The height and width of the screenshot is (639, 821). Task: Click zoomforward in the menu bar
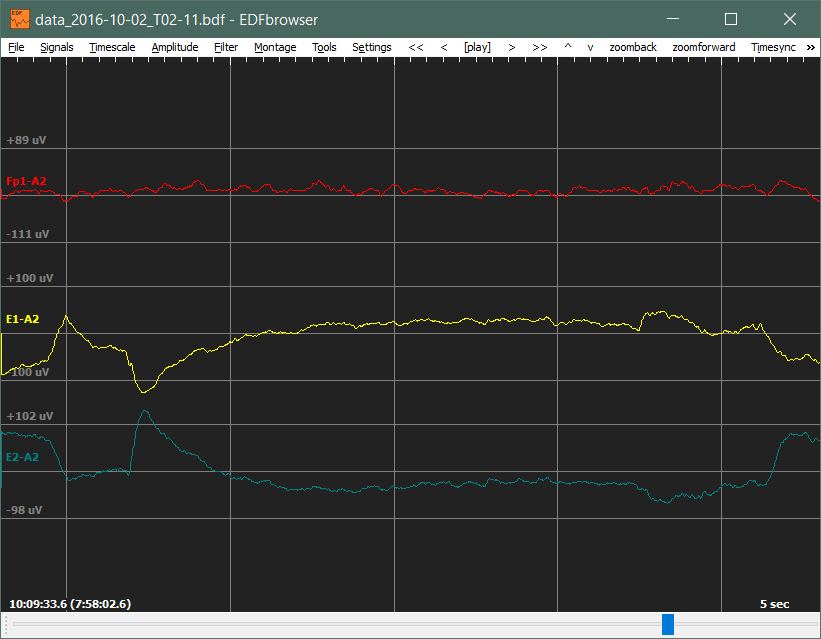(x=704, y=47)
